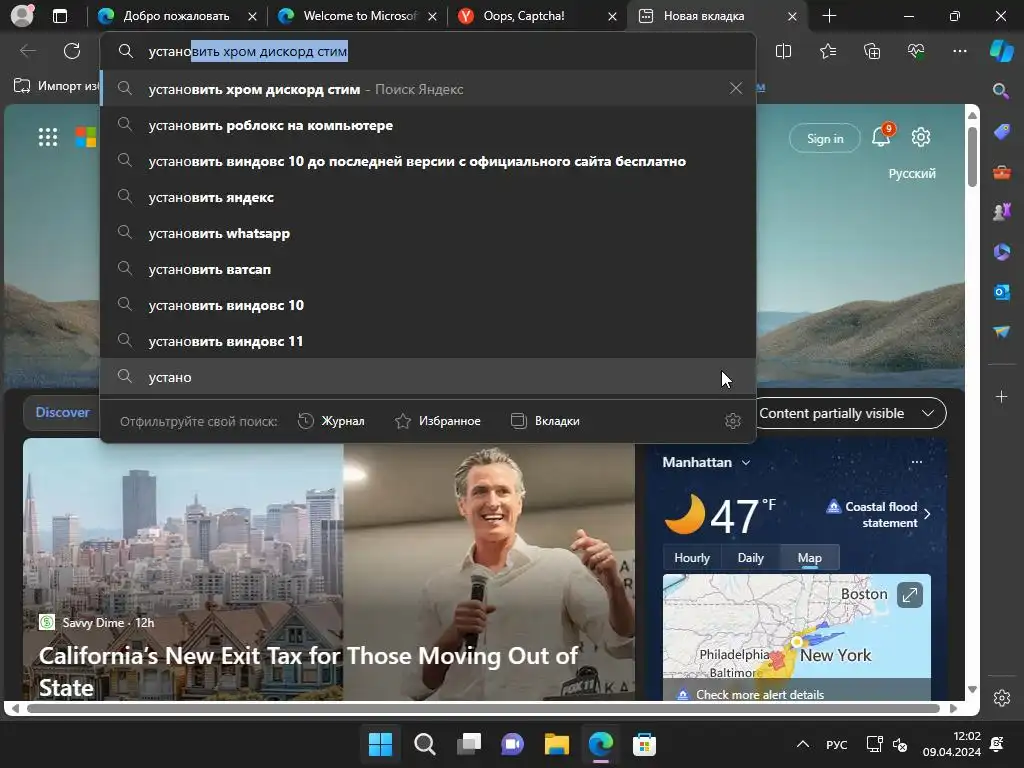This screenshot has height=768, width=1024.
Task: Open weather card more options ellipsis
Action: point(917,462)
